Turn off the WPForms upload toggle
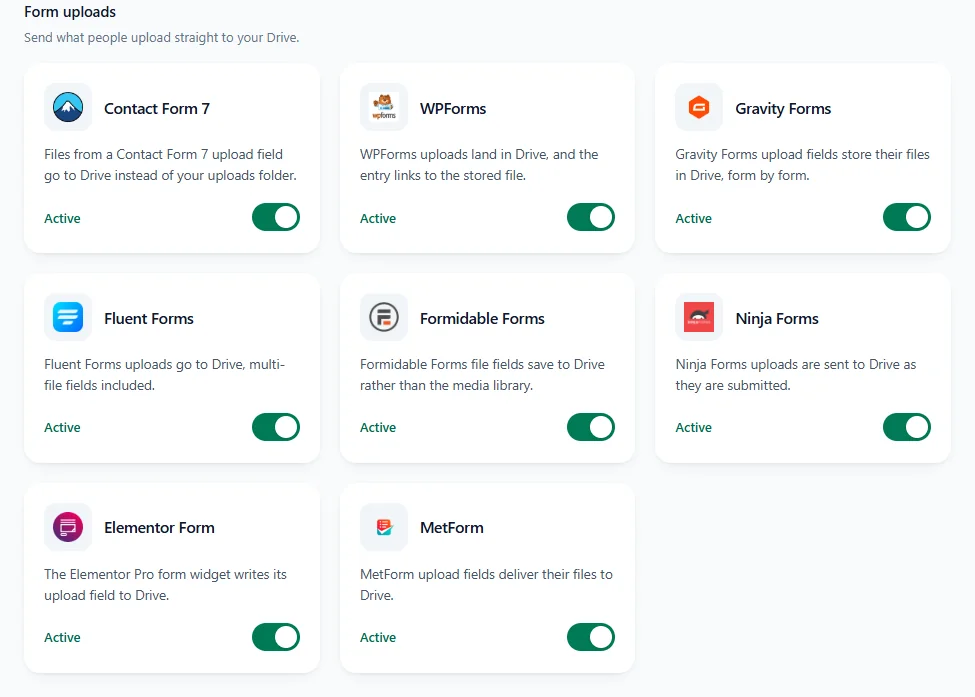 (x=591, y=218)
